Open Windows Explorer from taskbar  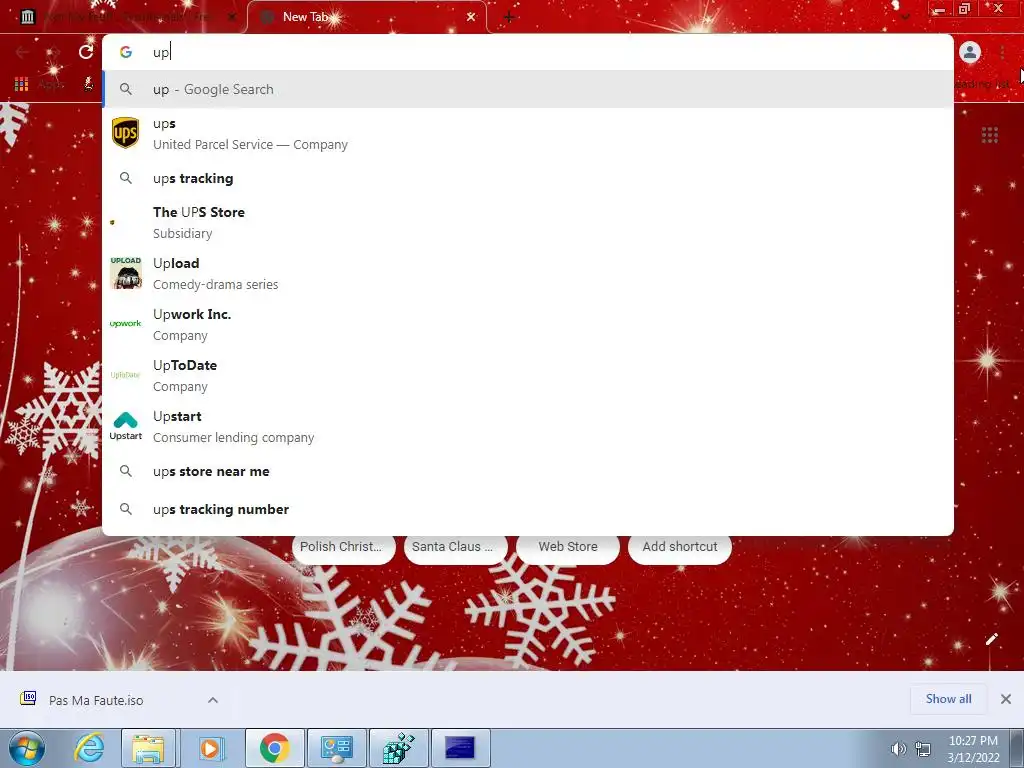pos(148,748)
